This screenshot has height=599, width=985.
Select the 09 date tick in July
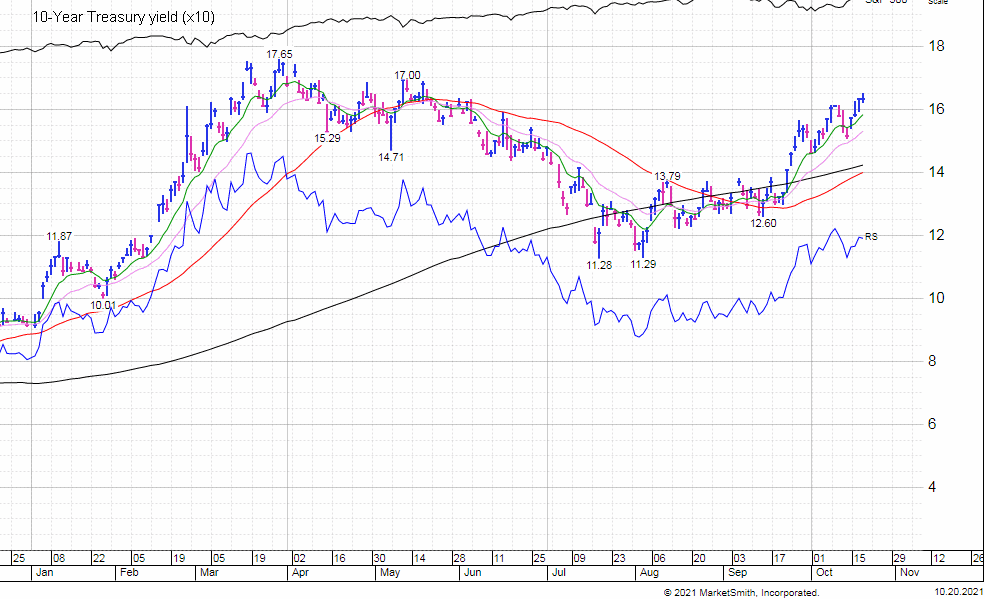(x=579, y=558)
